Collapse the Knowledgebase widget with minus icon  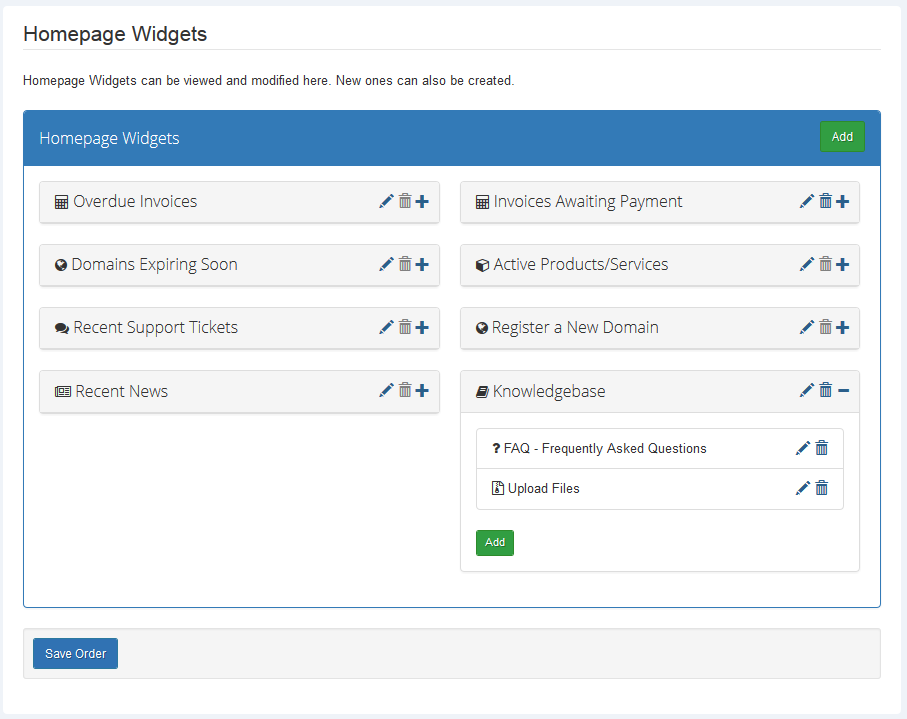pos(843,390)
